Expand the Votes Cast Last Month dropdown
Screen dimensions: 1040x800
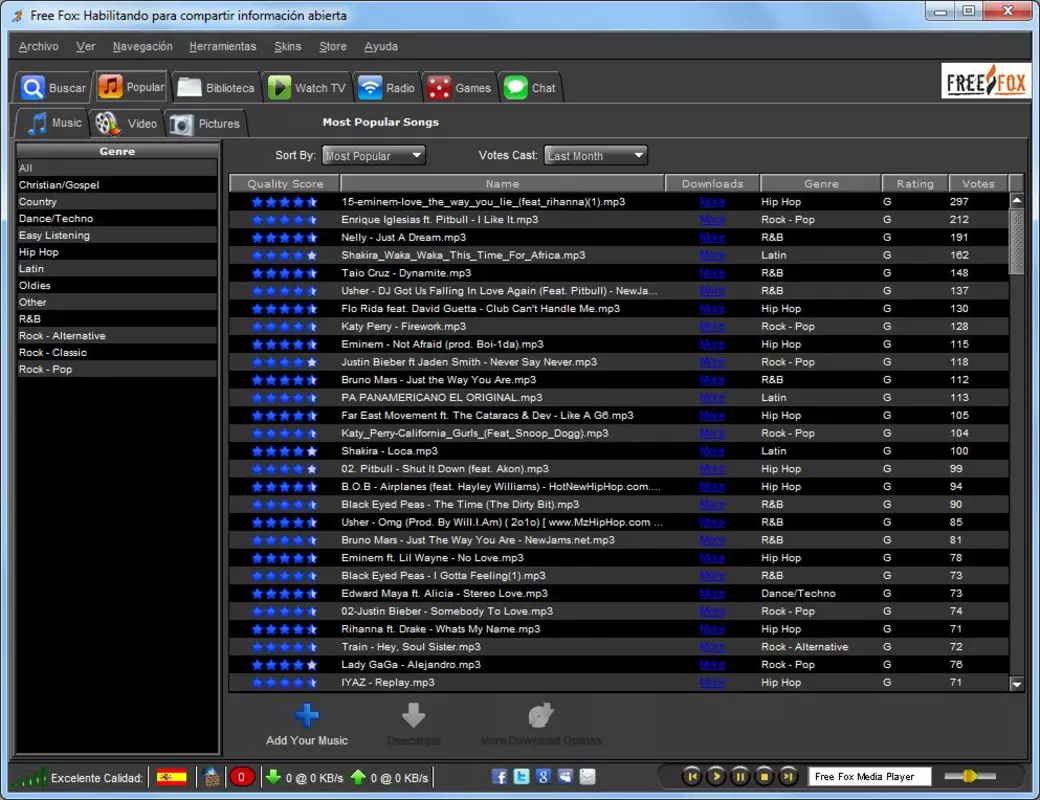(596, 155)
